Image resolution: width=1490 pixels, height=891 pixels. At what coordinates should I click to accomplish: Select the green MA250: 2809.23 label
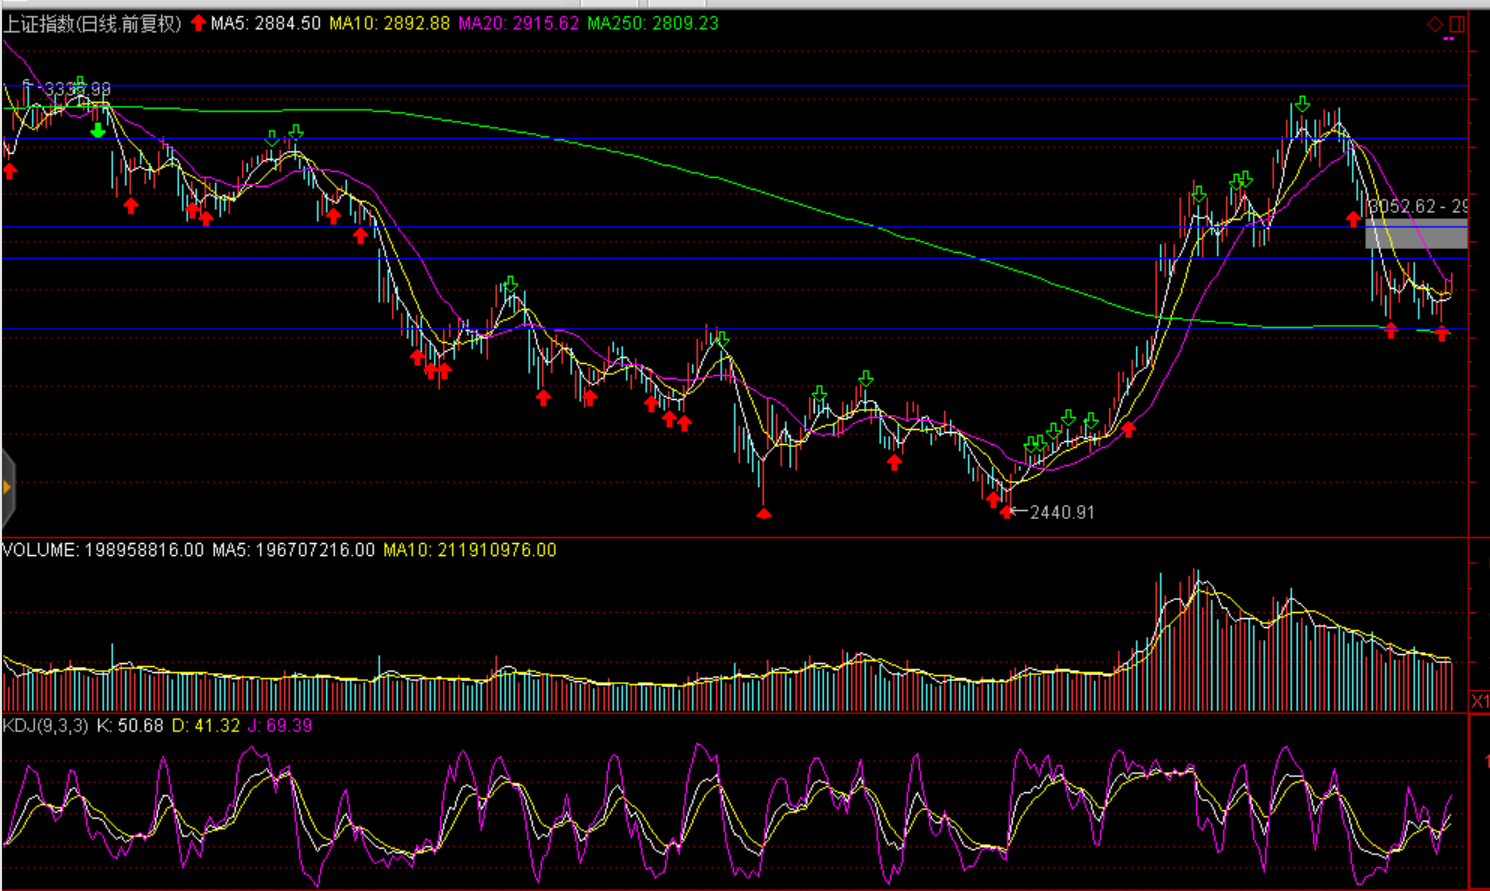click(653, 23)
